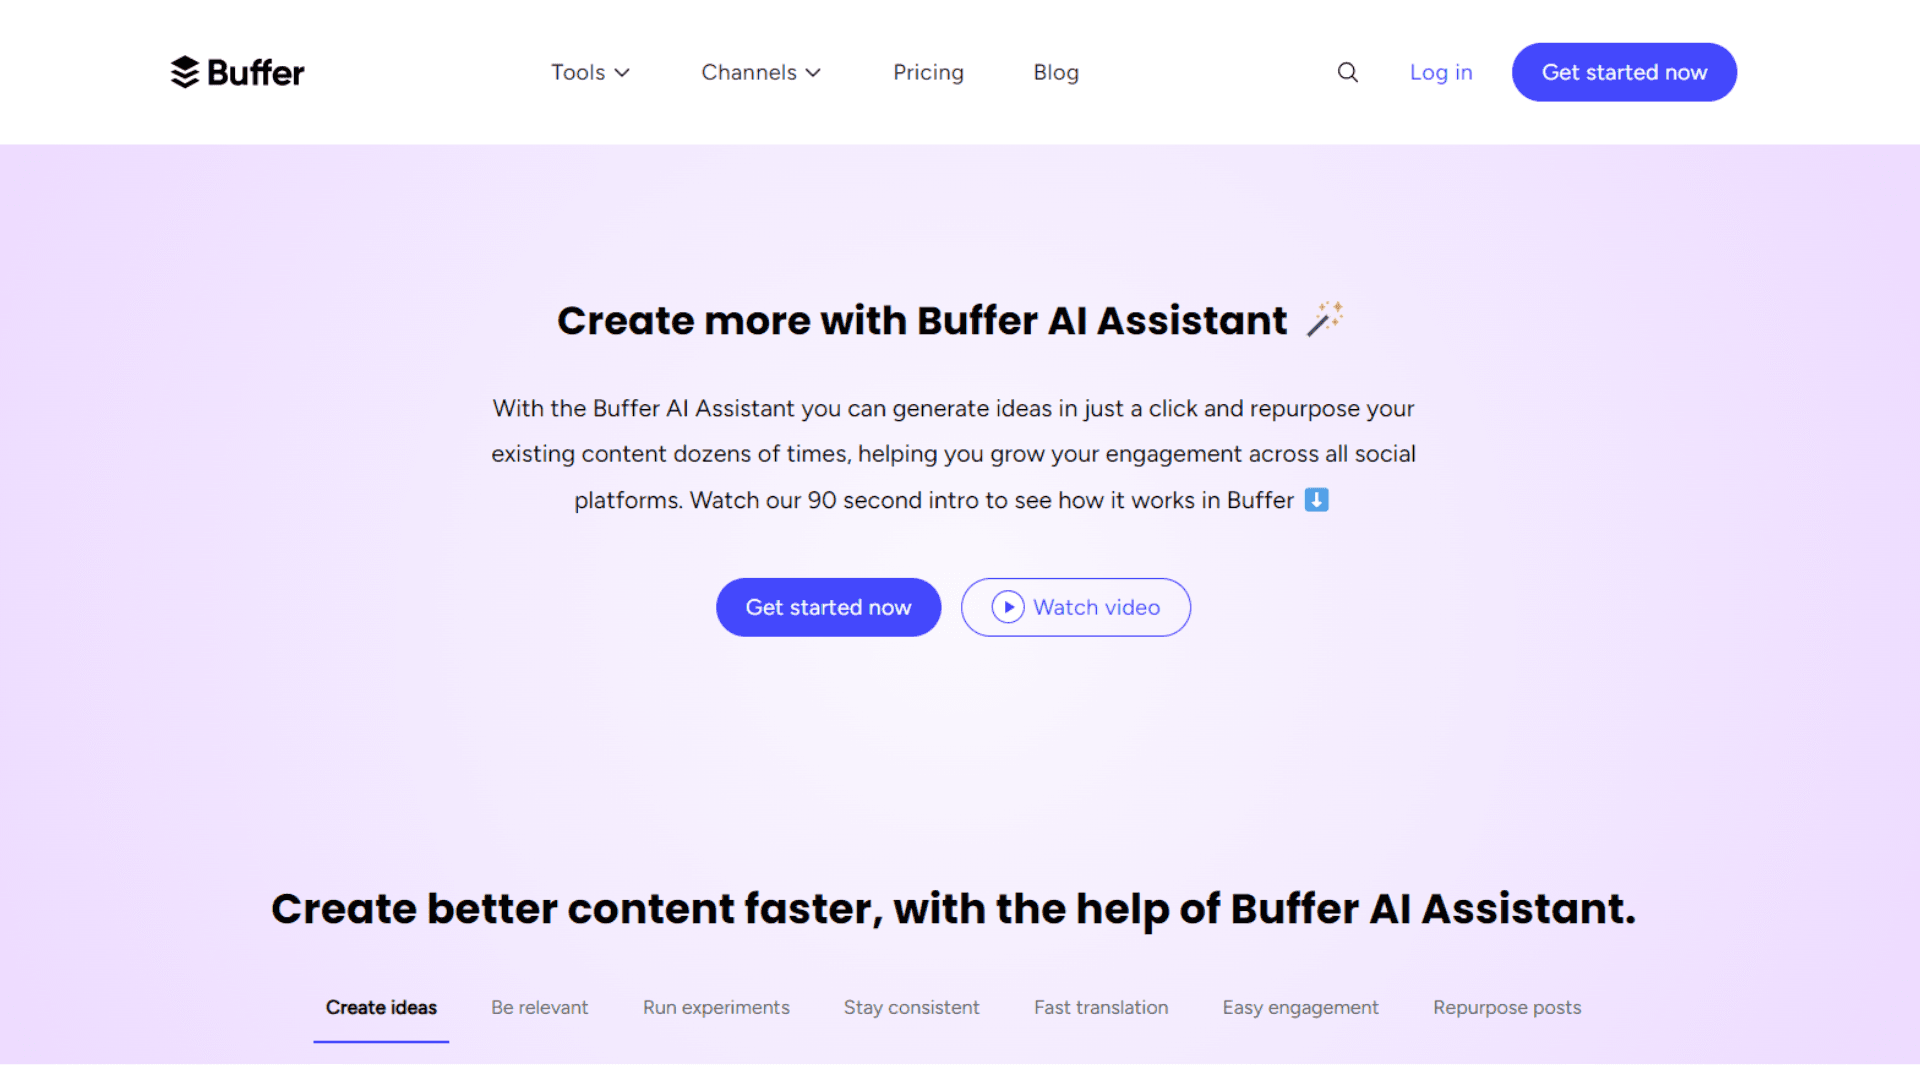The height and width of the screenshot is (1080, 1920).
Task: Select the Repurpose posts tab
Action: click(1507, 1007)
